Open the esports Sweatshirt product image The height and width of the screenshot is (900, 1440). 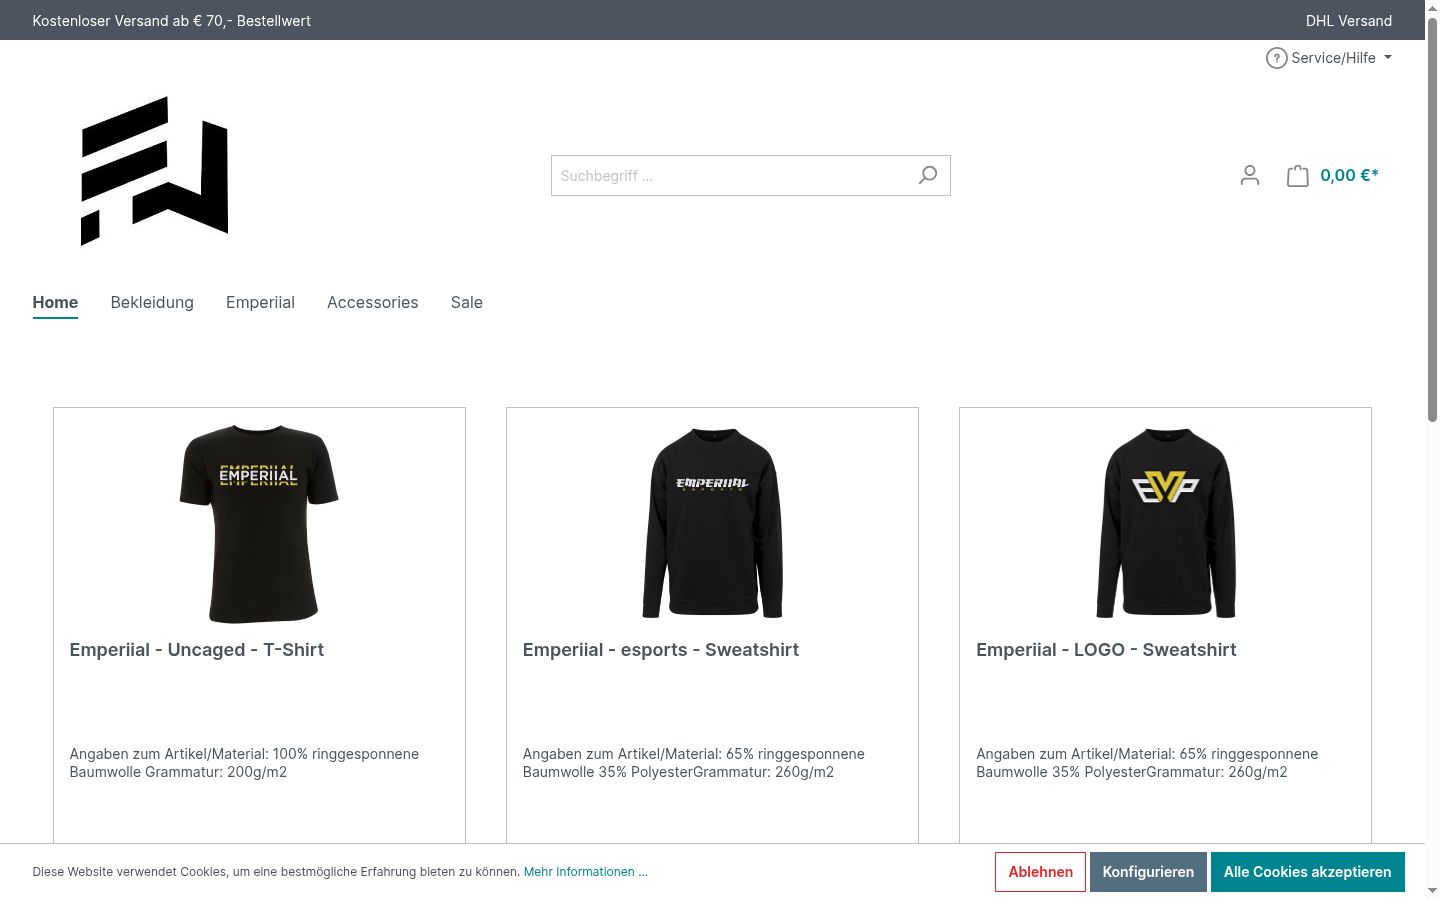pos(712,524)
